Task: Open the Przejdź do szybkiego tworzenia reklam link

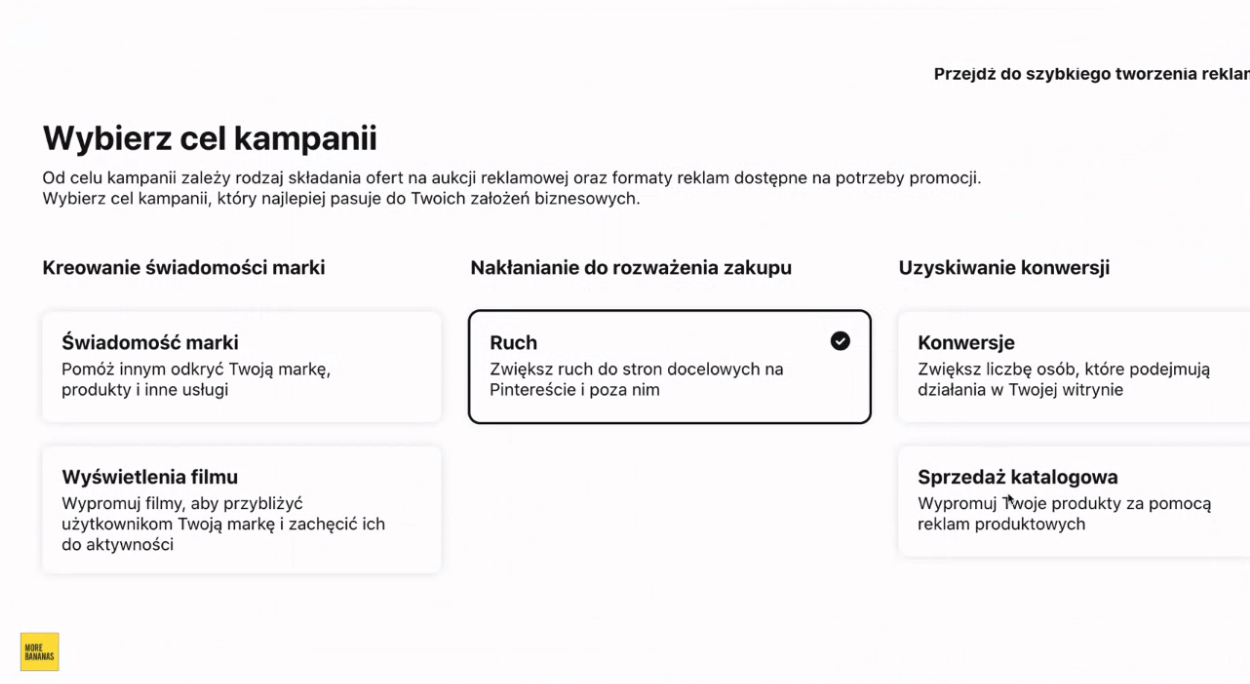Action: point(1091,74)
